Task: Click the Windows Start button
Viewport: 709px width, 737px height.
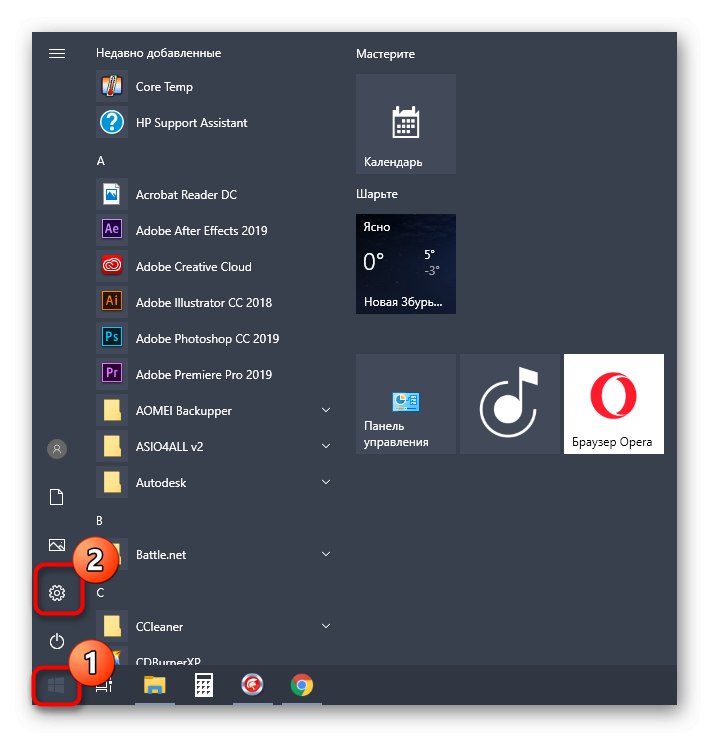Action: [56, 686]
